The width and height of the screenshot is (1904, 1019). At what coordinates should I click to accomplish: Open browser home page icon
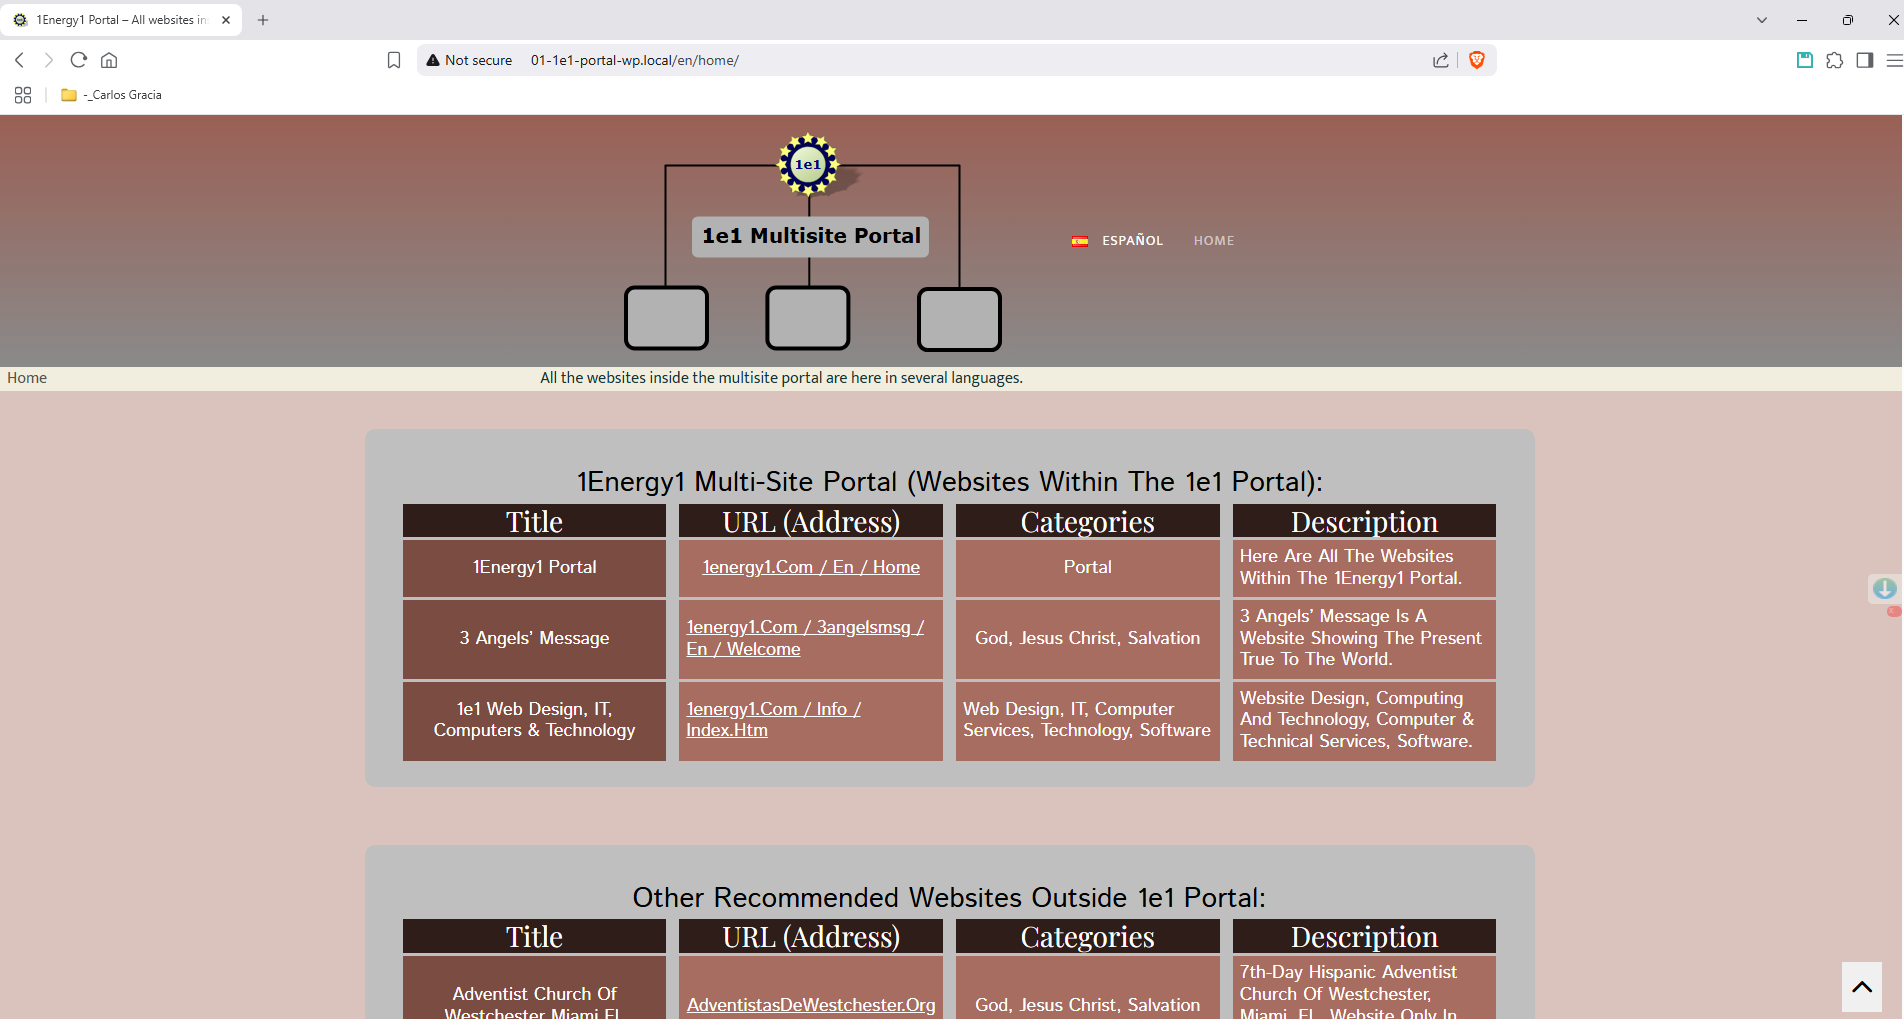click(109, 60)
